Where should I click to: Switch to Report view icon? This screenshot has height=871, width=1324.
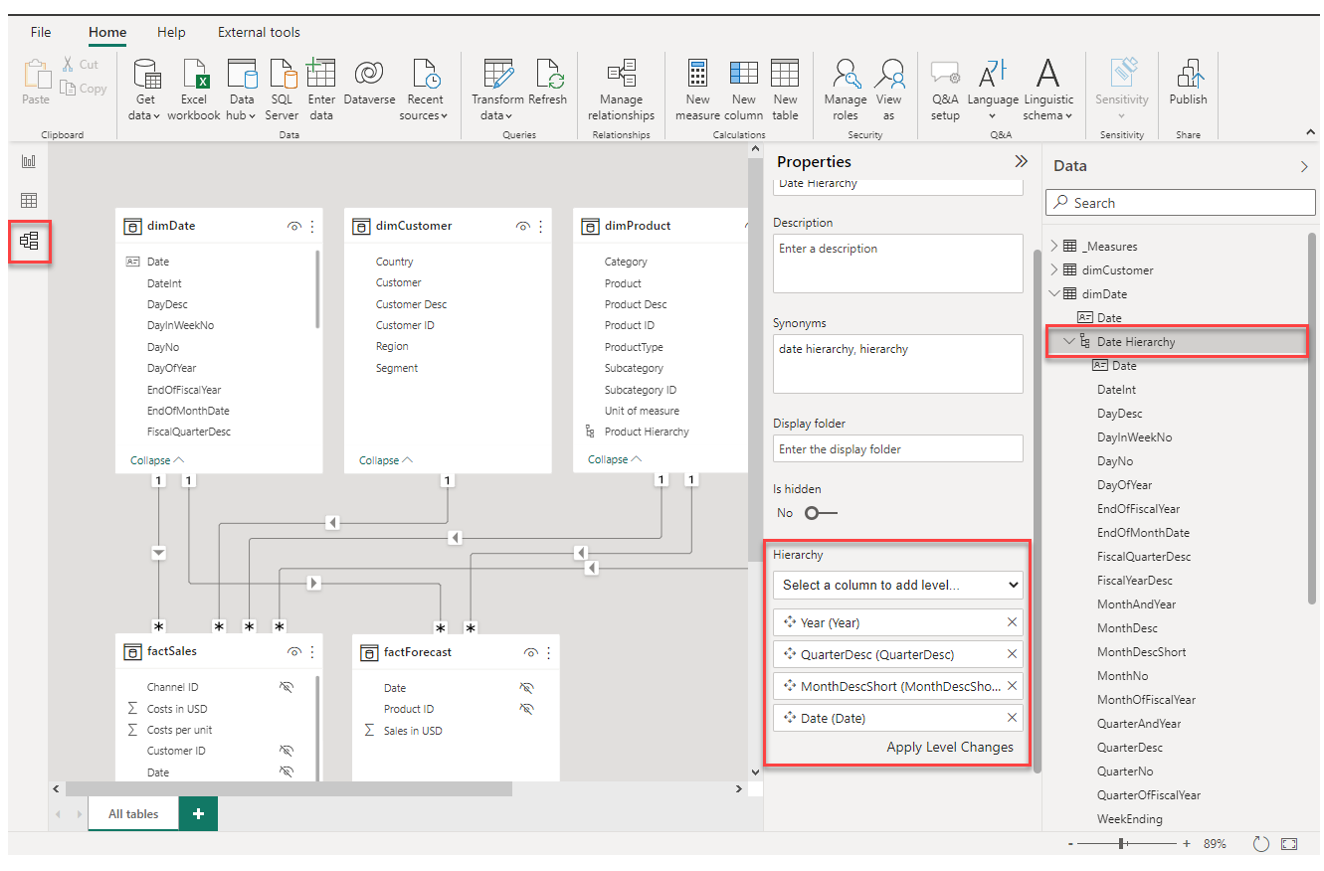28,162
